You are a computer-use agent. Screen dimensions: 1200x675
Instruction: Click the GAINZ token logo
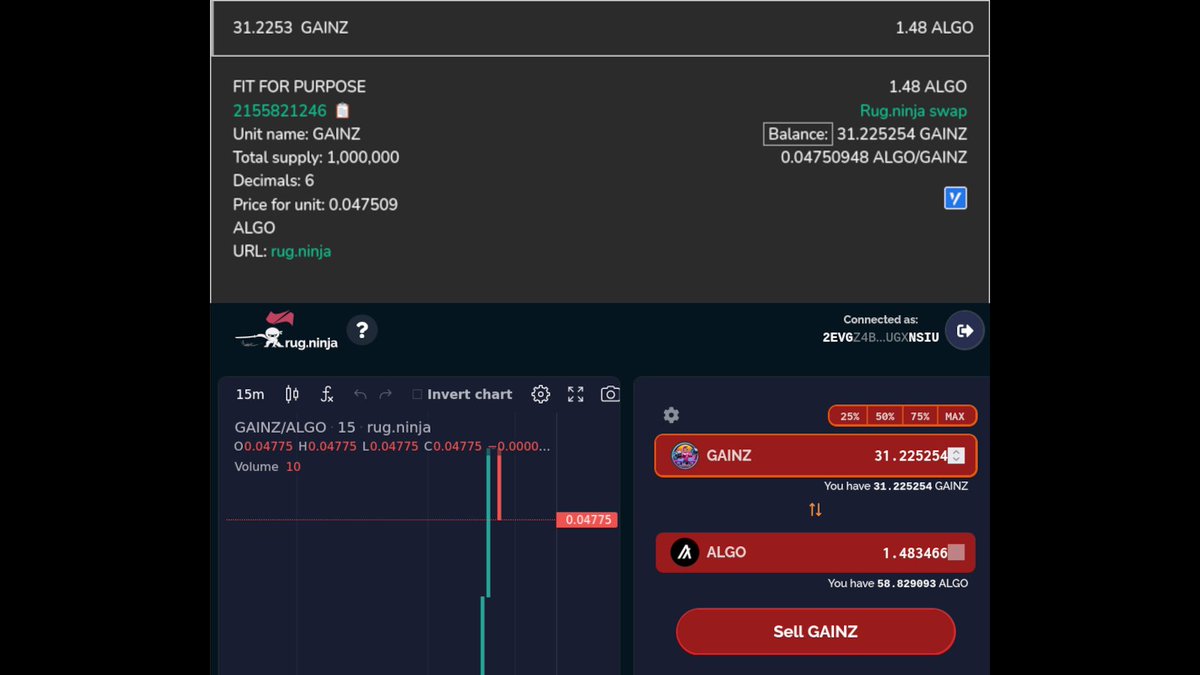point(685,456)
